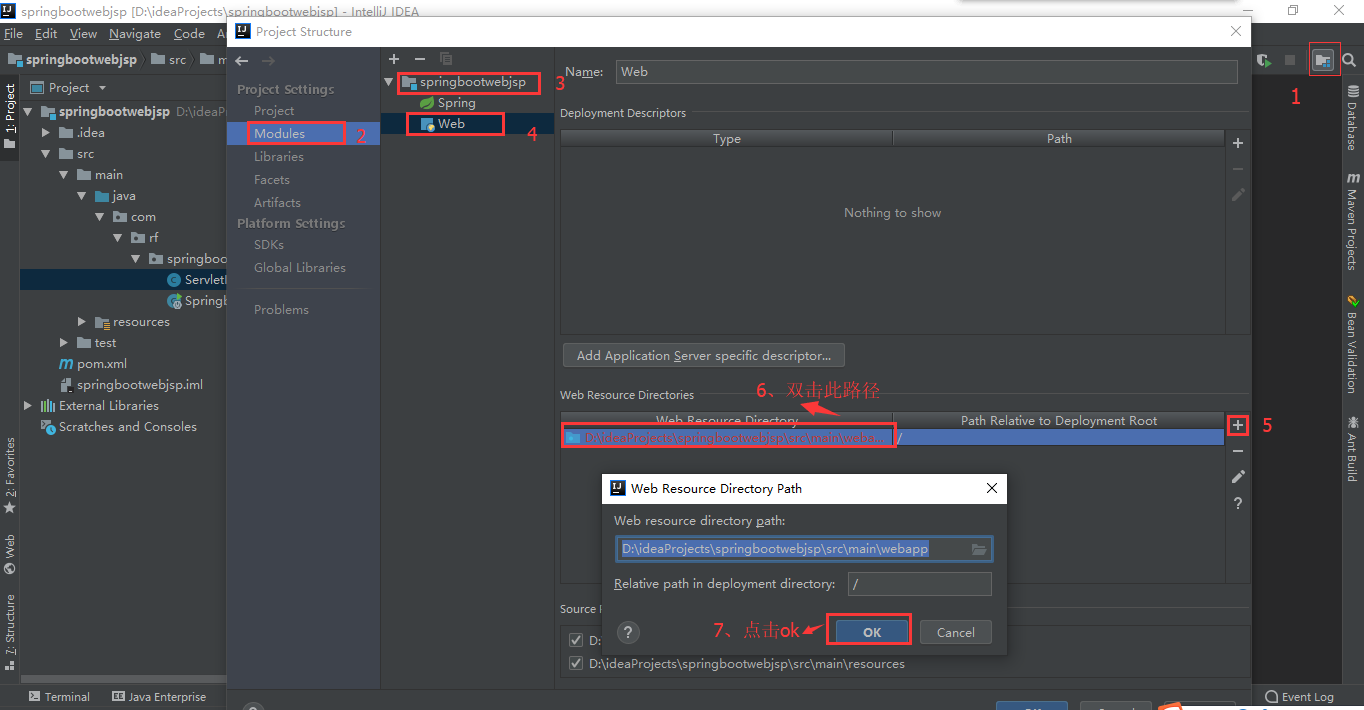This screenshot has height=710, width=1364.
Task: Open the Navigate menu
Action: point(135,34)
